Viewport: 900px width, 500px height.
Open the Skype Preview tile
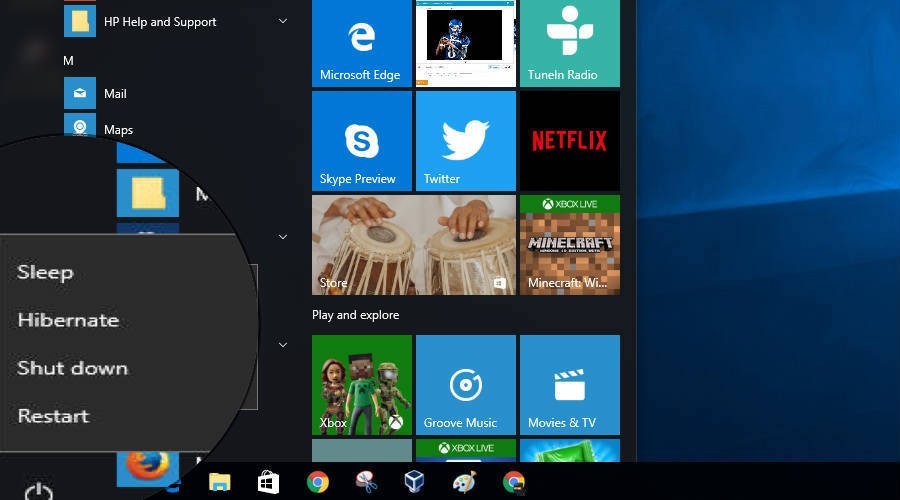point(361,141)
